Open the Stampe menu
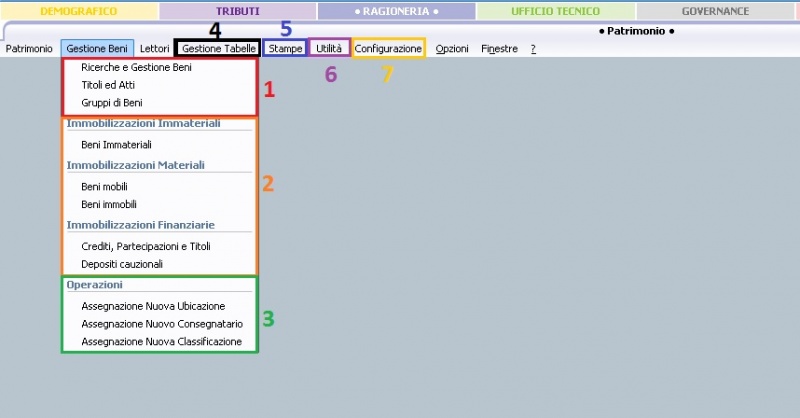 (285, 48)
